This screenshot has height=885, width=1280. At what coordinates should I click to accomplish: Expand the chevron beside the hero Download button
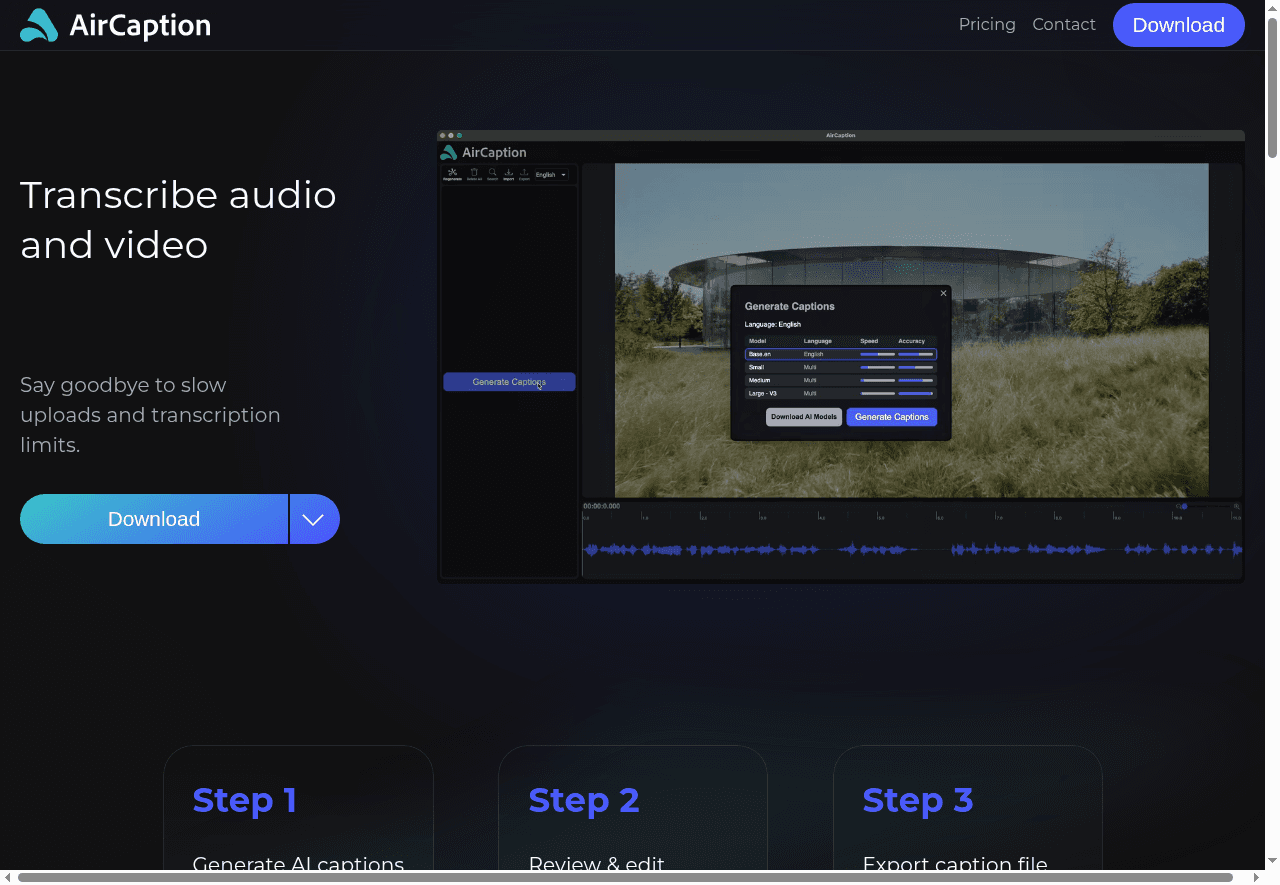click(314, 519)
